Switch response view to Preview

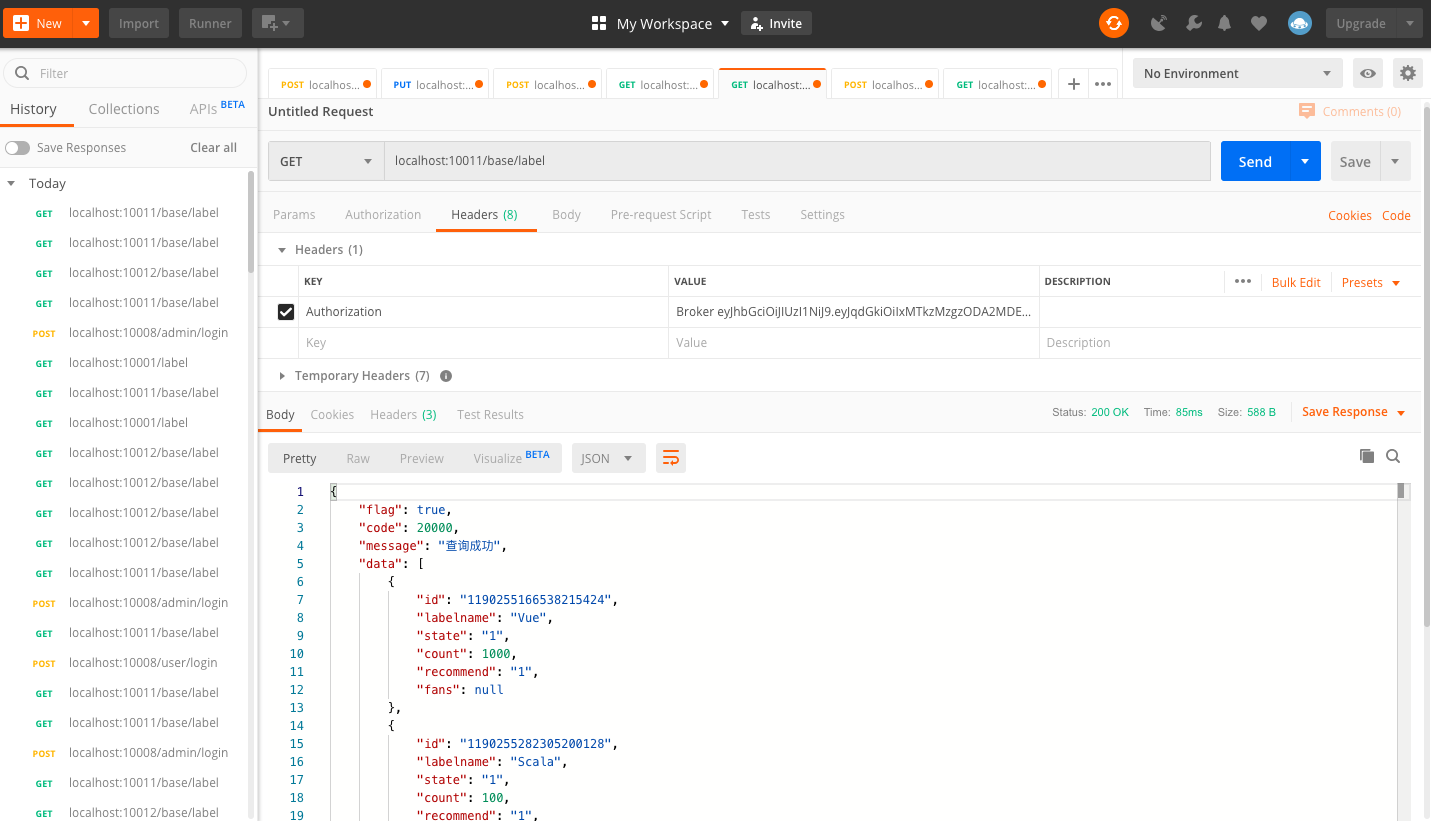tap(422, 458)
